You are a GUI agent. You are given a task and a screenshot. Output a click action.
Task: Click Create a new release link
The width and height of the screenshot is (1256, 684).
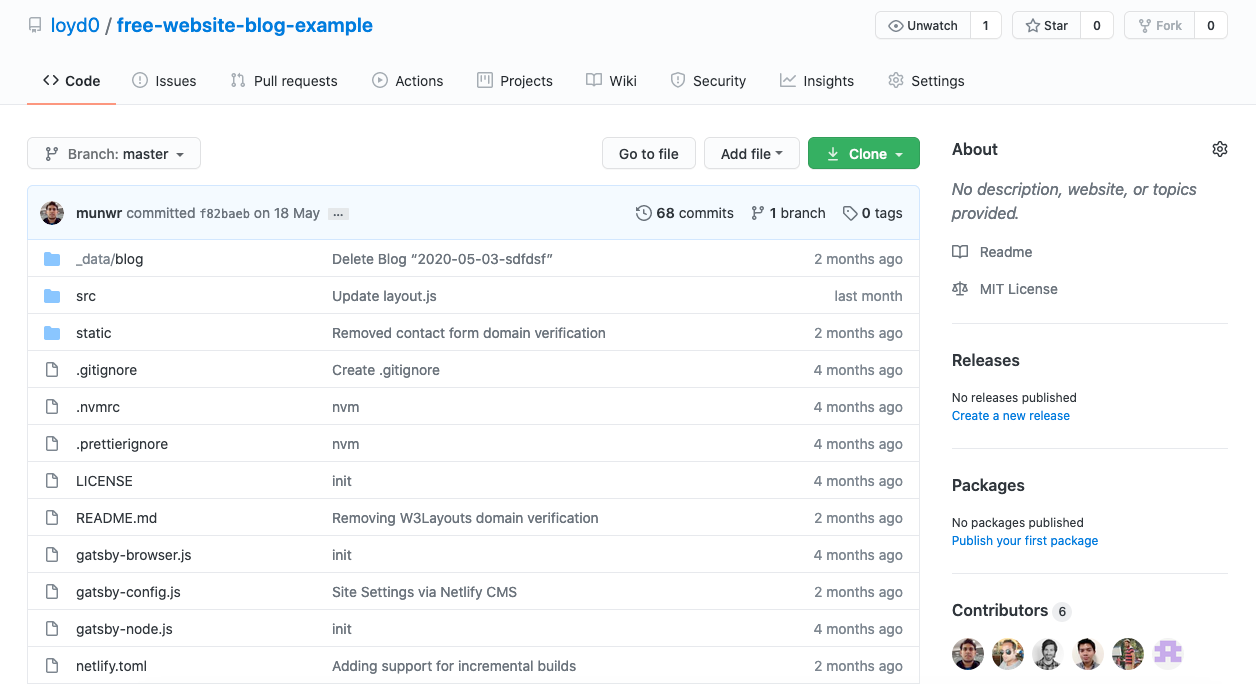pyautogui.click(x=1011, y=416)
